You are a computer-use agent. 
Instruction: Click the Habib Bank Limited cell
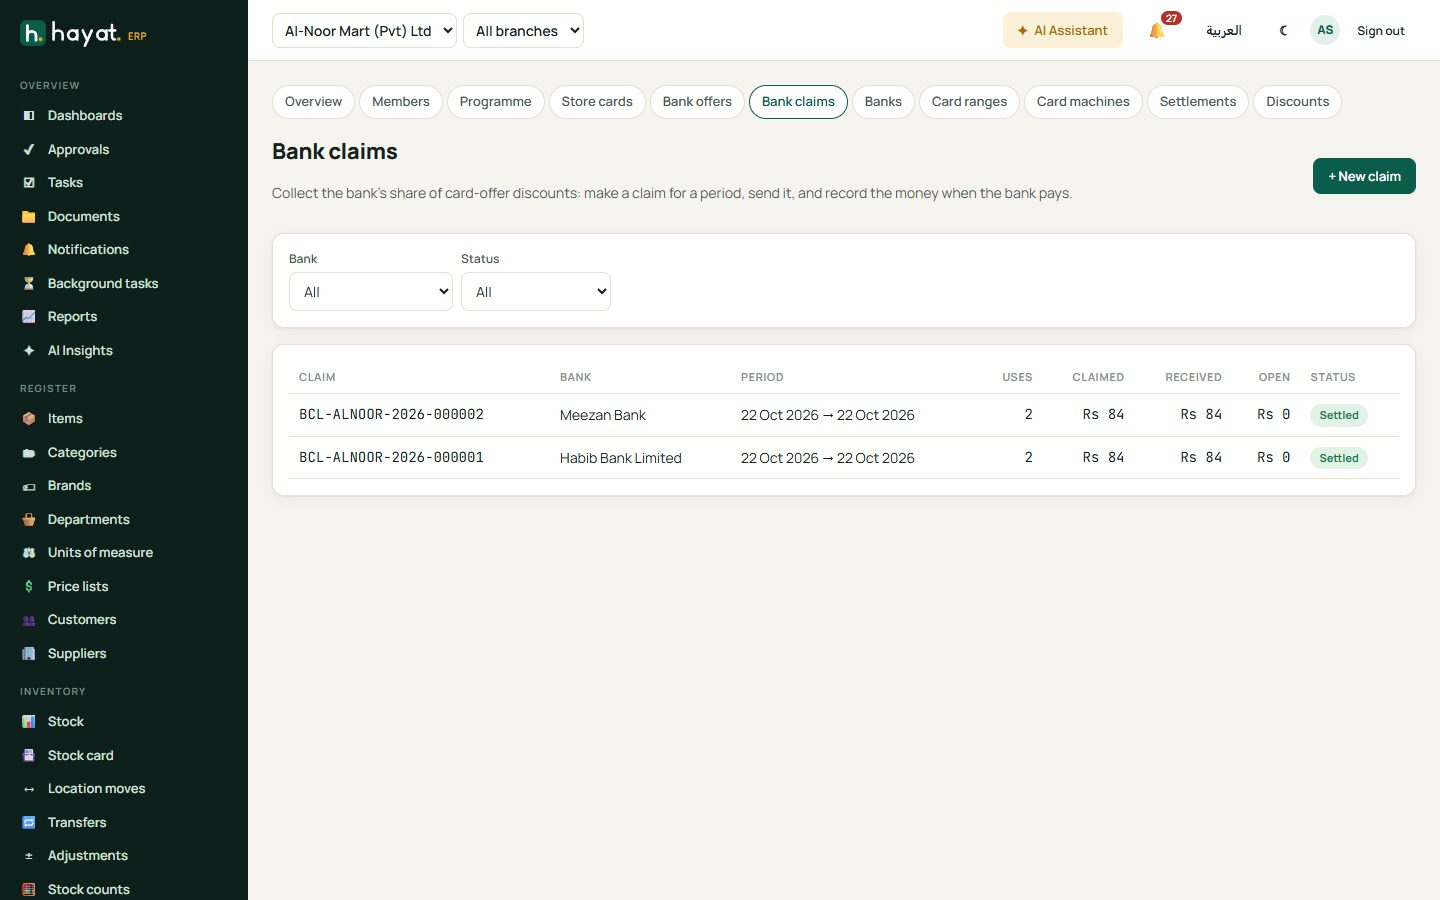coord(621,458)
